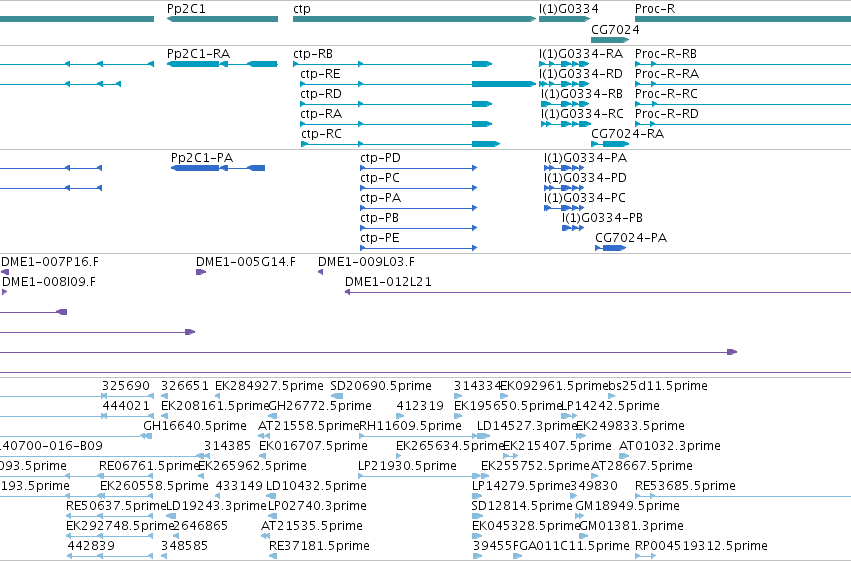
Task: Select protein ctp-PB
Action: [379, 218]
